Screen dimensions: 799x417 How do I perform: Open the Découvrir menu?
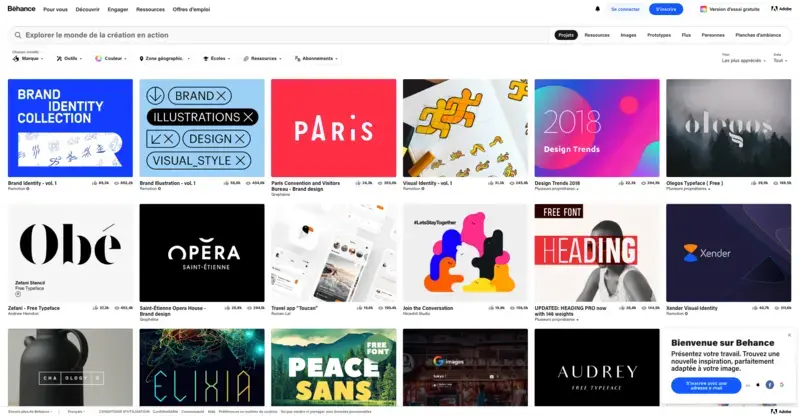(x=87, y=9)
